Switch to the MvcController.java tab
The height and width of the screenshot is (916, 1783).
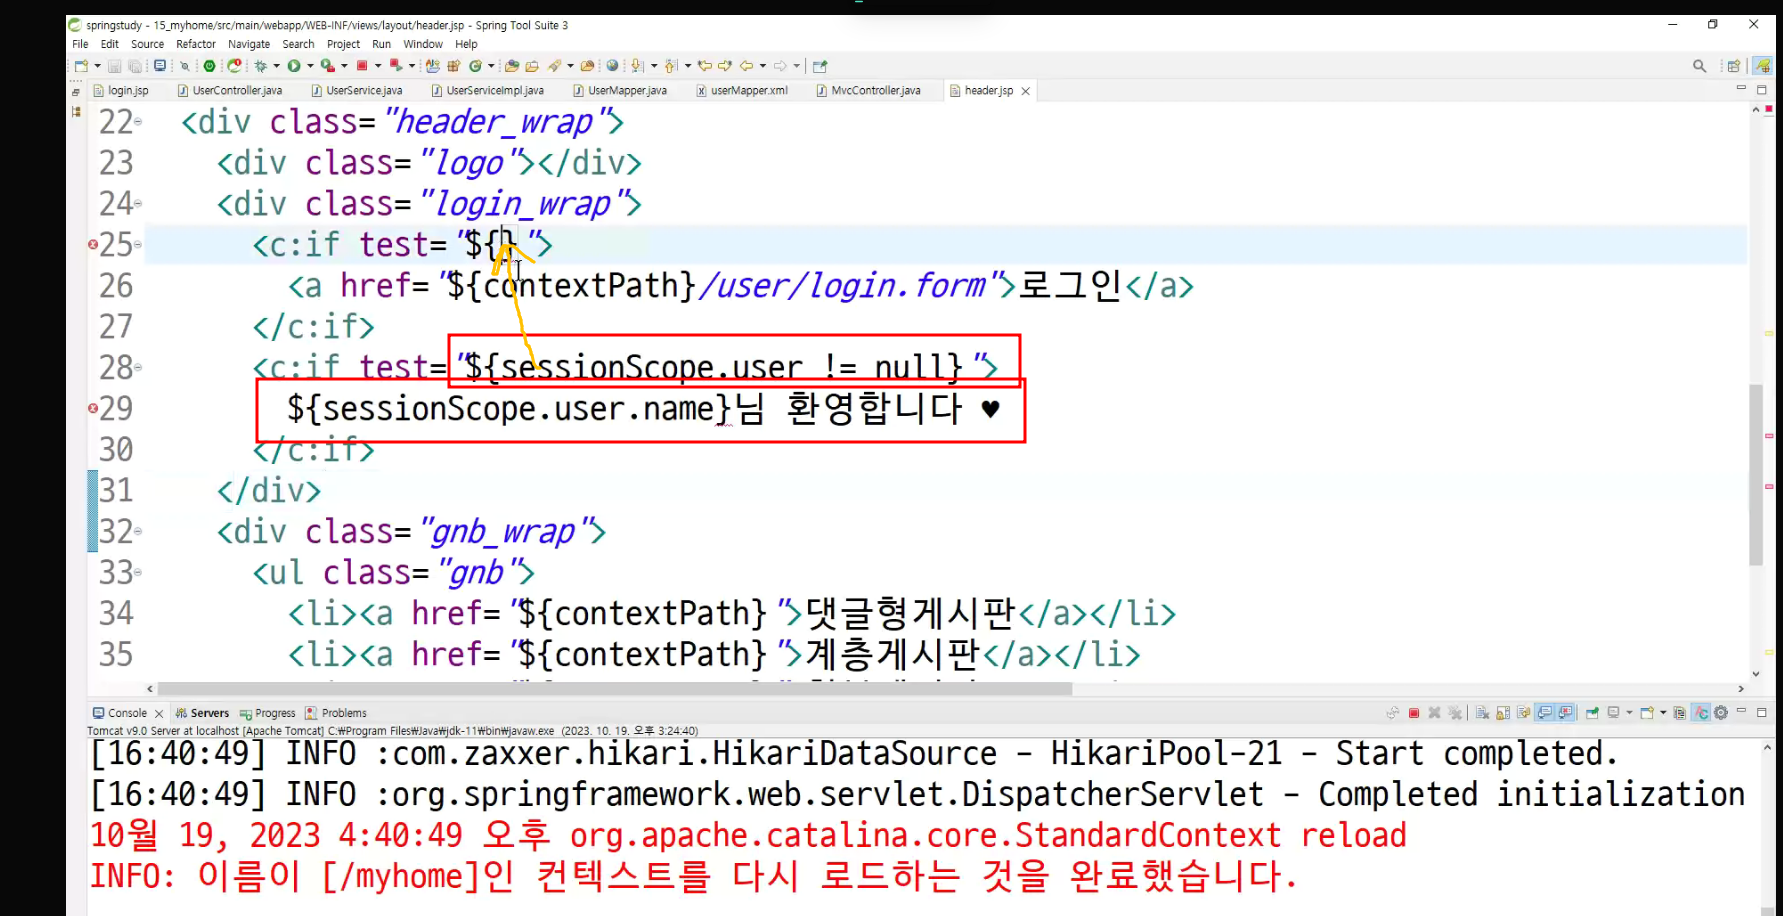coord(869,90)
